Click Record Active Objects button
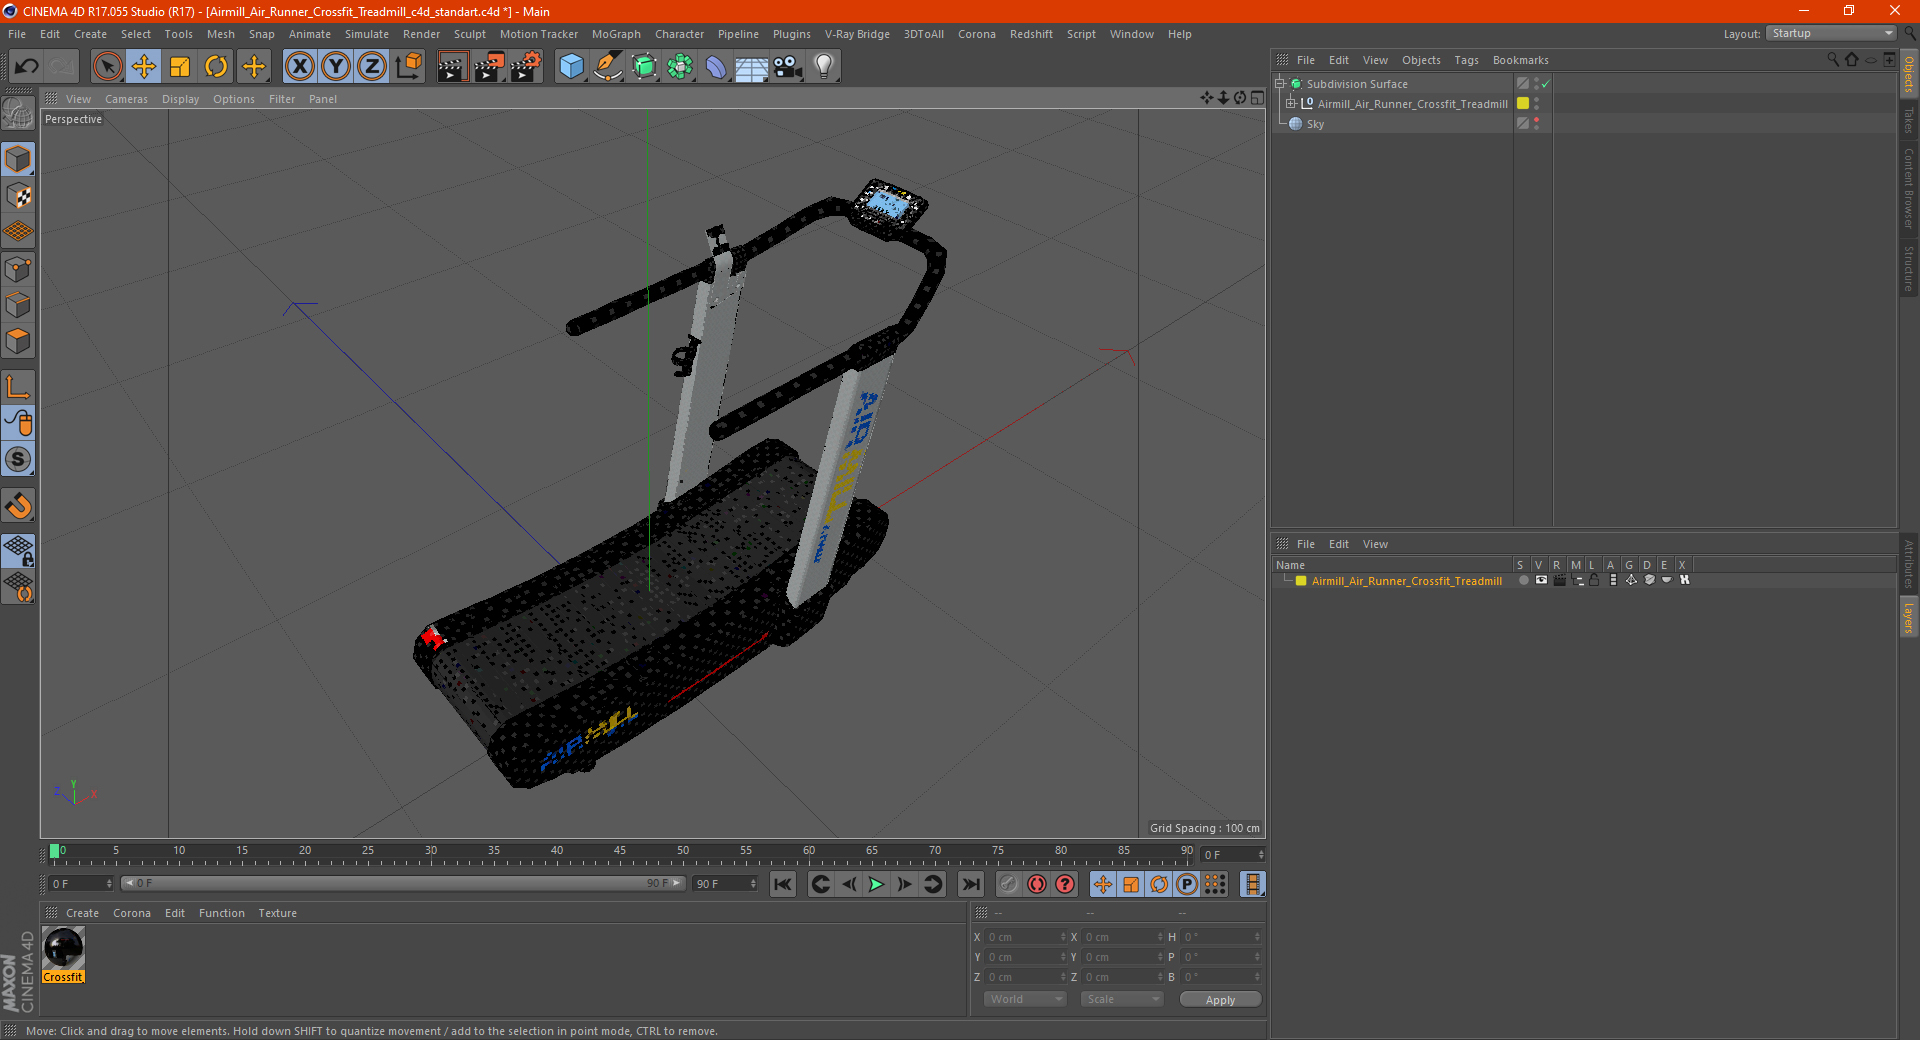Screen dimensions: 1920x1040 coord(1009,884)
